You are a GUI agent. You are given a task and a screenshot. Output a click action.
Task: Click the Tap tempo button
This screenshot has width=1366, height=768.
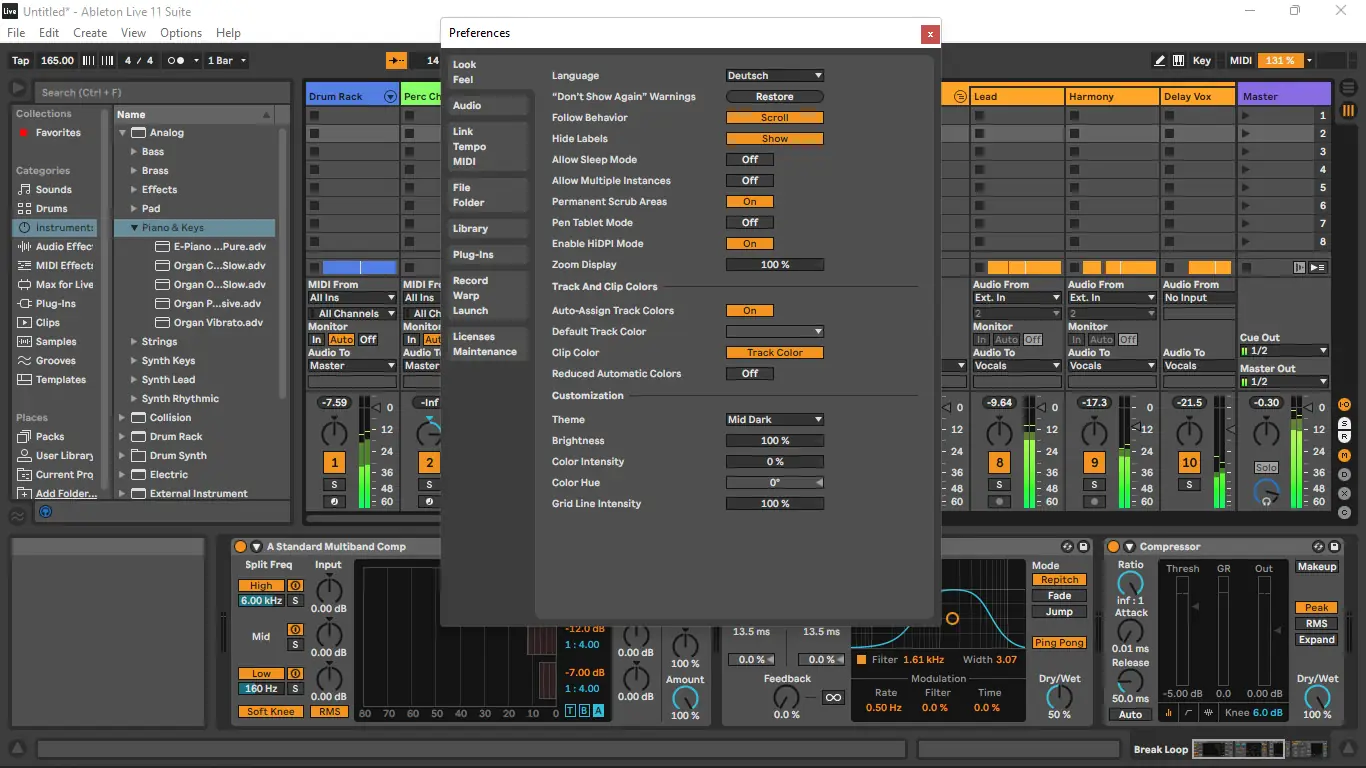point(21,61)
